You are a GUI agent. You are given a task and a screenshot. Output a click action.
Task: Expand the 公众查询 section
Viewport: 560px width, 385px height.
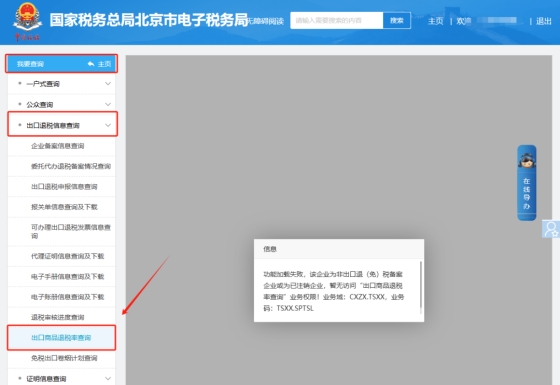click(x=61, y=104)
